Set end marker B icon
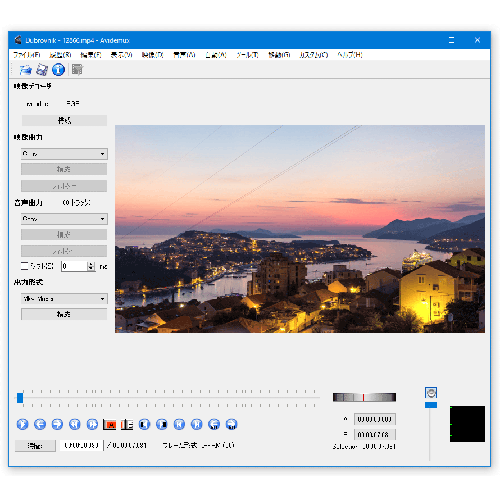 pos(127,424)
